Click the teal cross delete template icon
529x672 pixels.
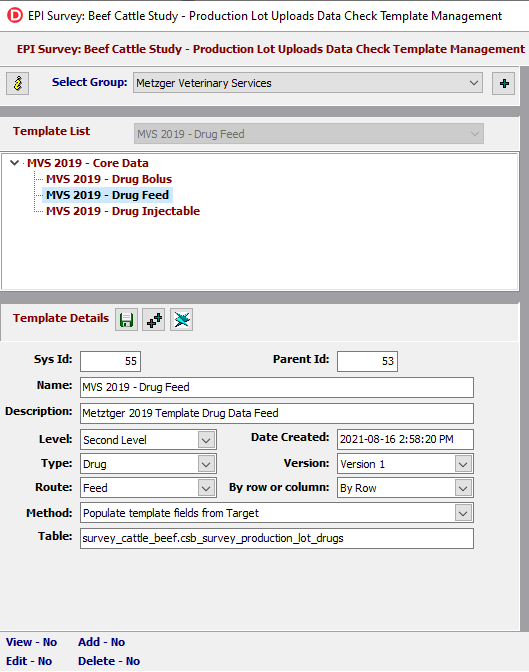point(181,320)
